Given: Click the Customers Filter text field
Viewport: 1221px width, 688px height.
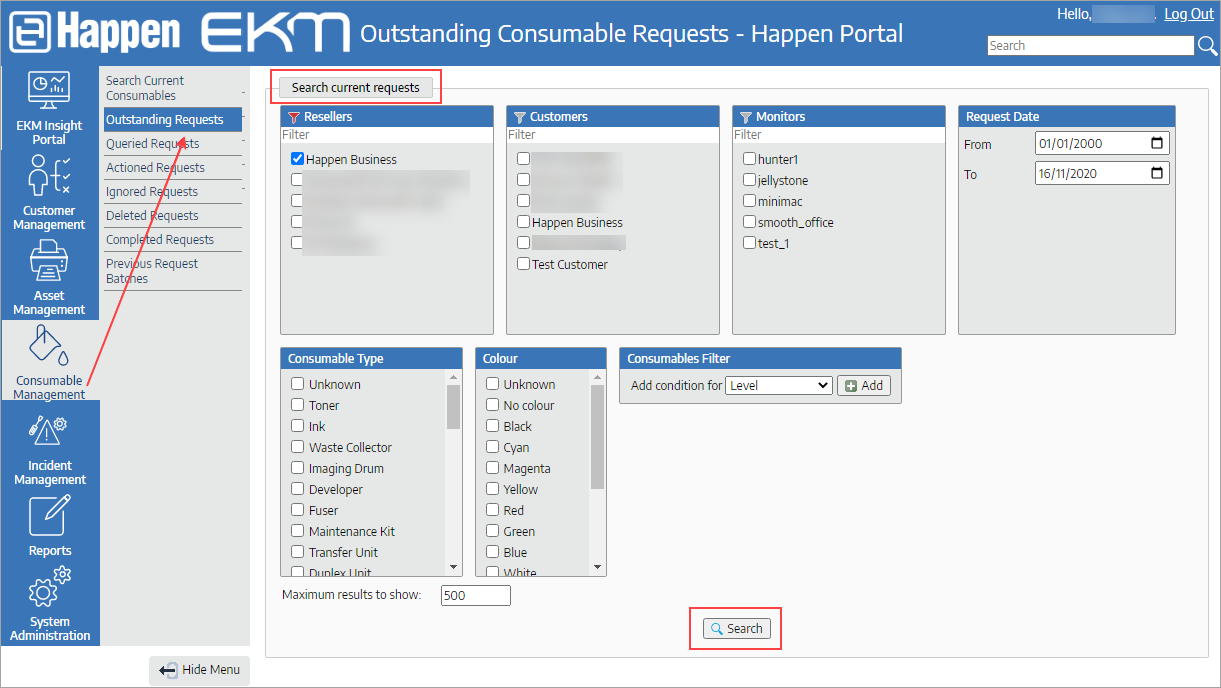Looking at the screenshot, I should pos(613,134).
